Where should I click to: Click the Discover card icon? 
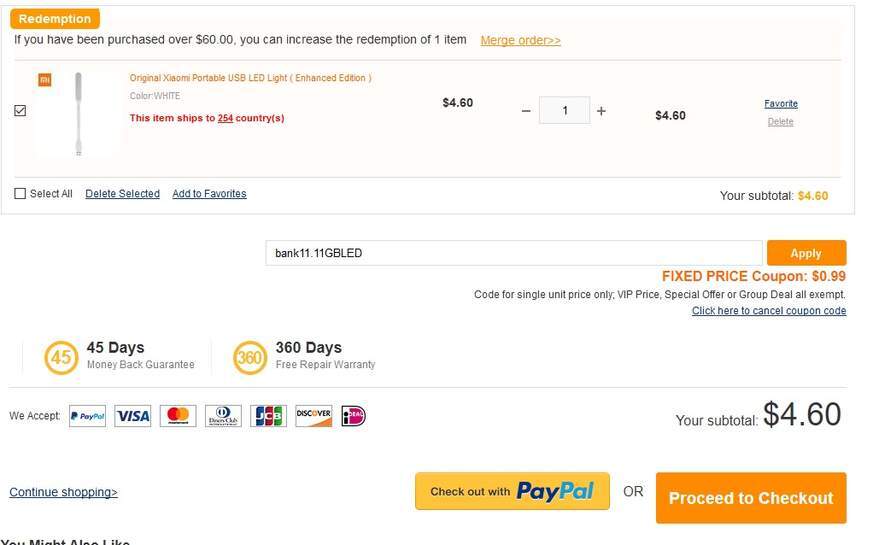tap(313, 416)
